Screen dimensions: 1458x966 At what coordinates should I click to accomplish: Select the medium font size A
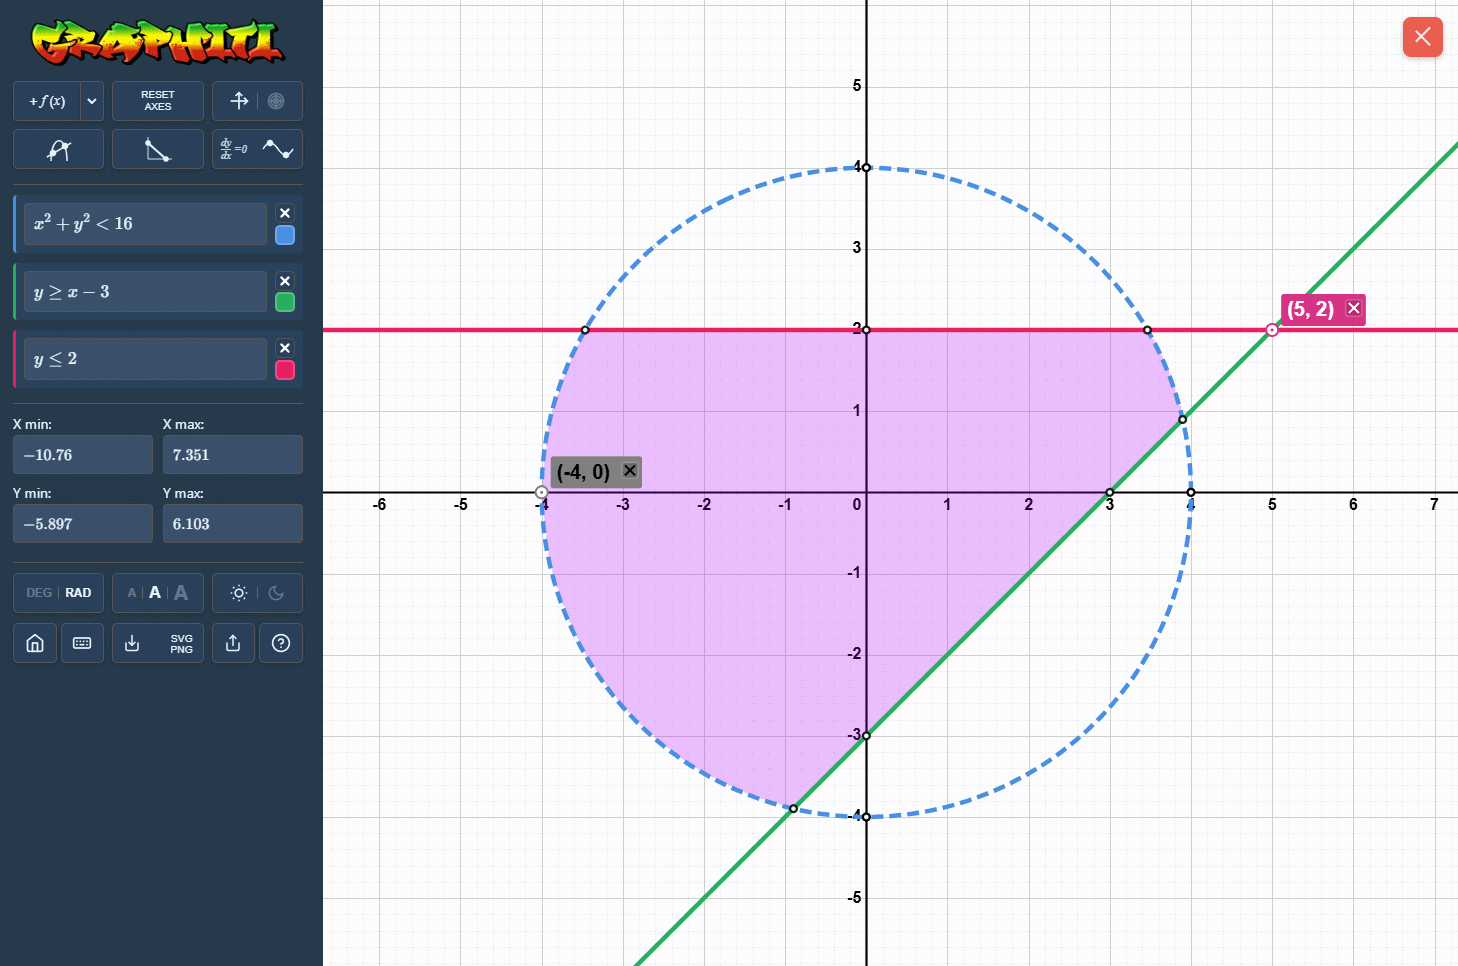coord(155,593)
